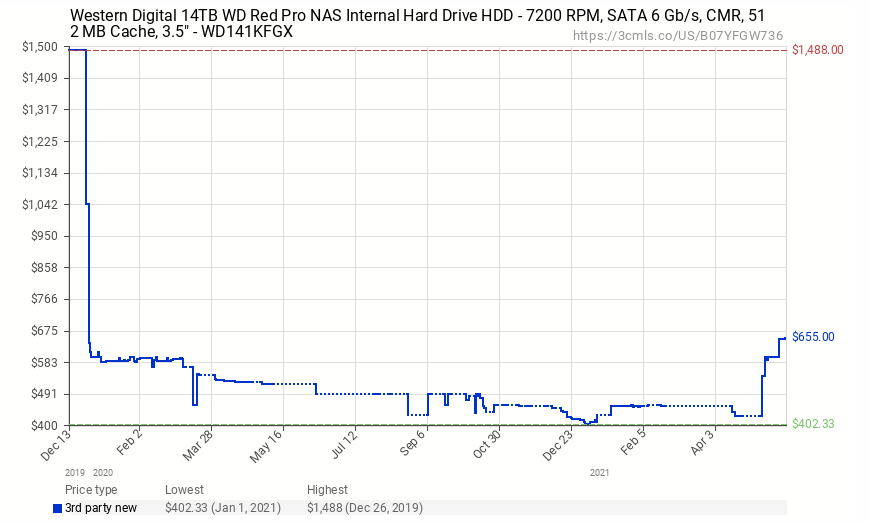
Task: Click the lowest value $402.33 (Jan 1, 2021)
Action: point(223,508)
